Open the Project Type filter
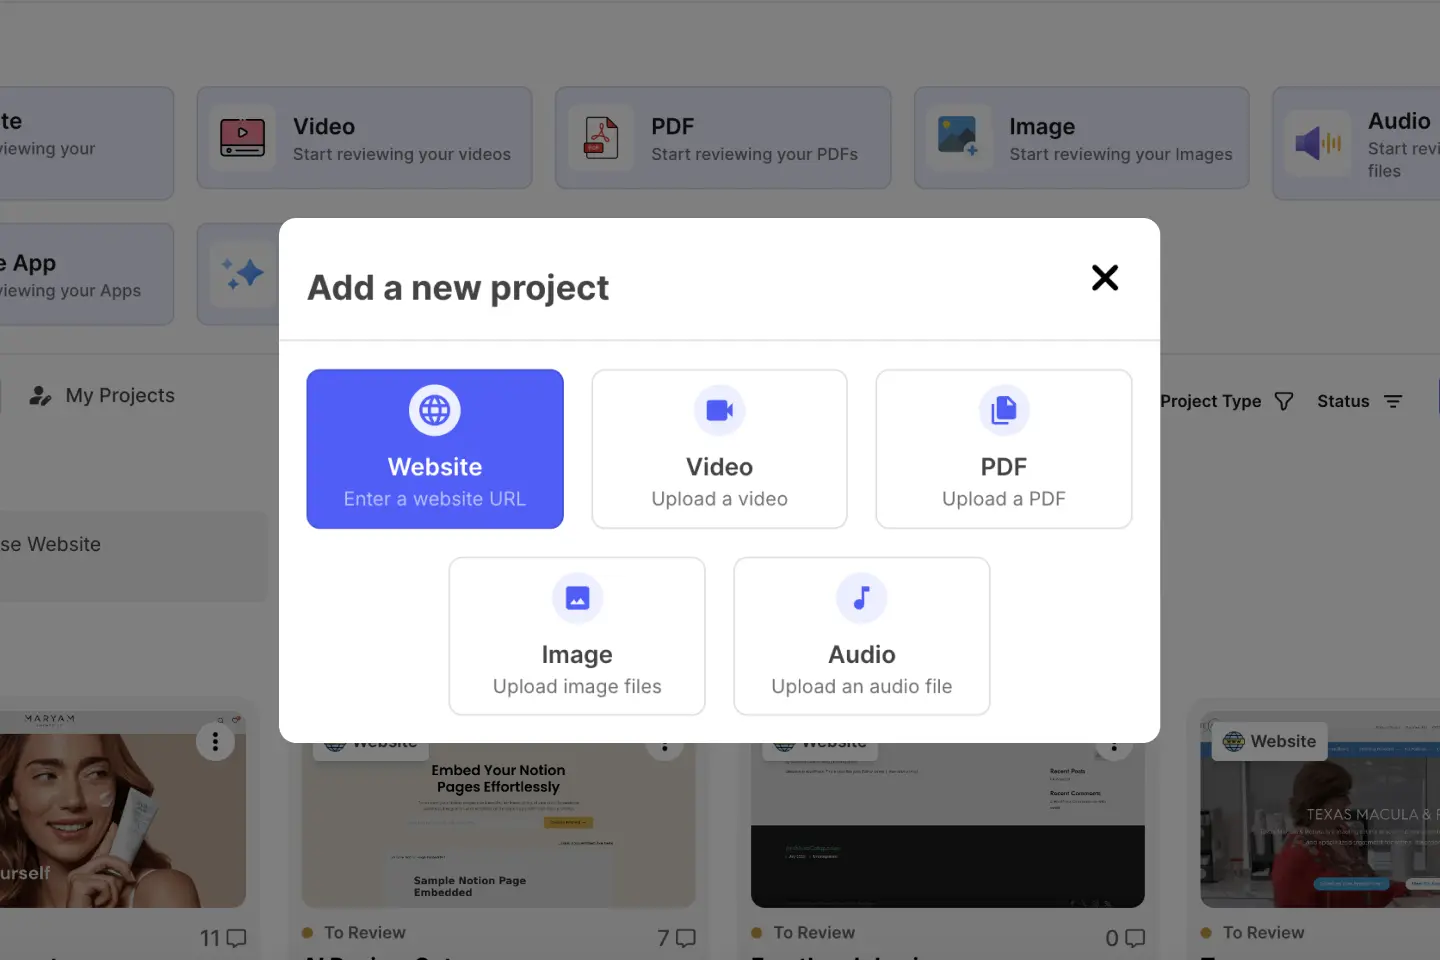The image size is (1440, 960). pos(1226,401)
